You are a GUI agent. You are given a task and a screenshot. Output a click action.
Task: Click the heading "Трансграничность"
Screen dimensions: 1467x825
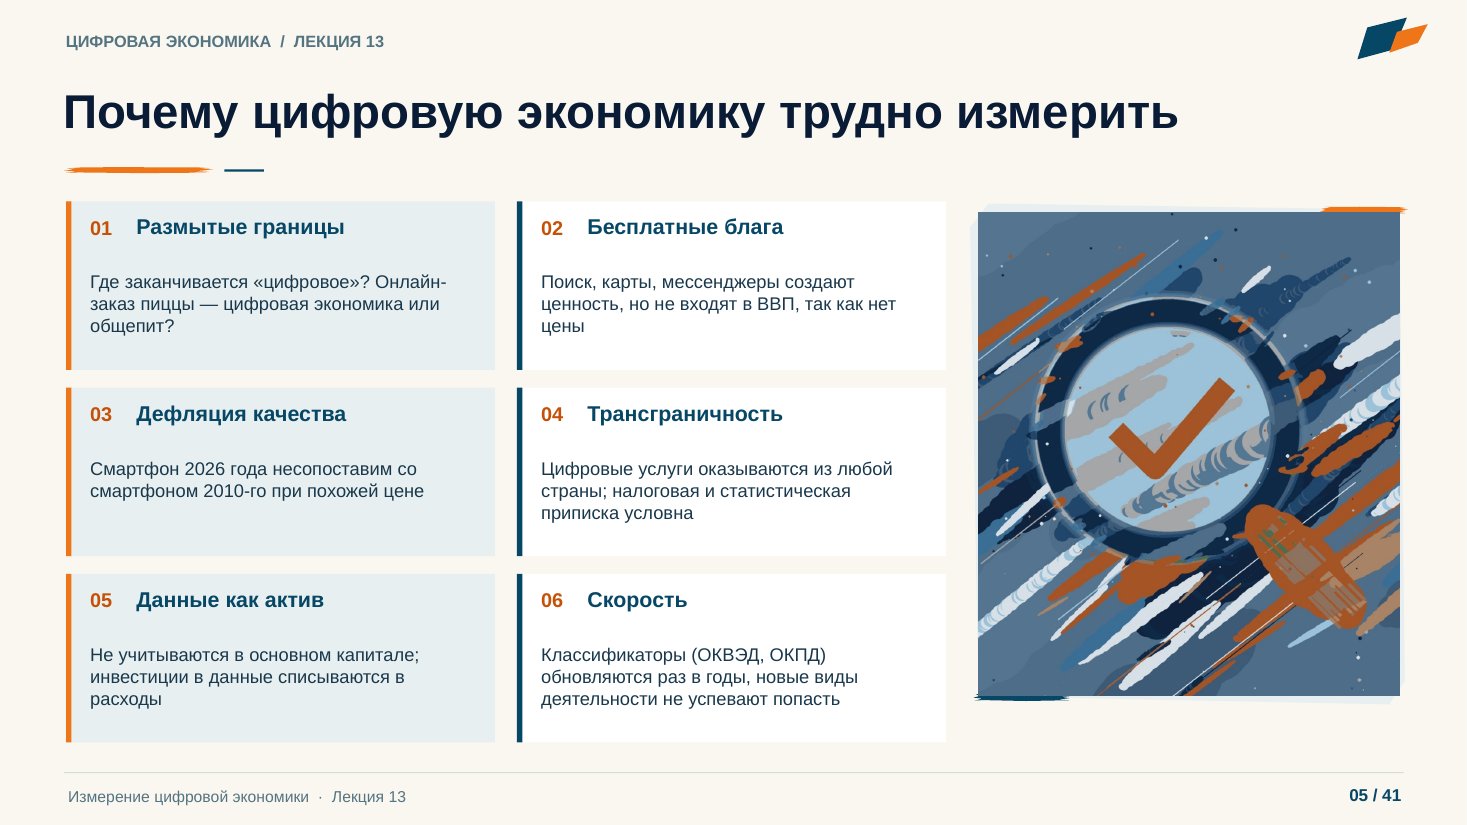[x=685, y=414]
